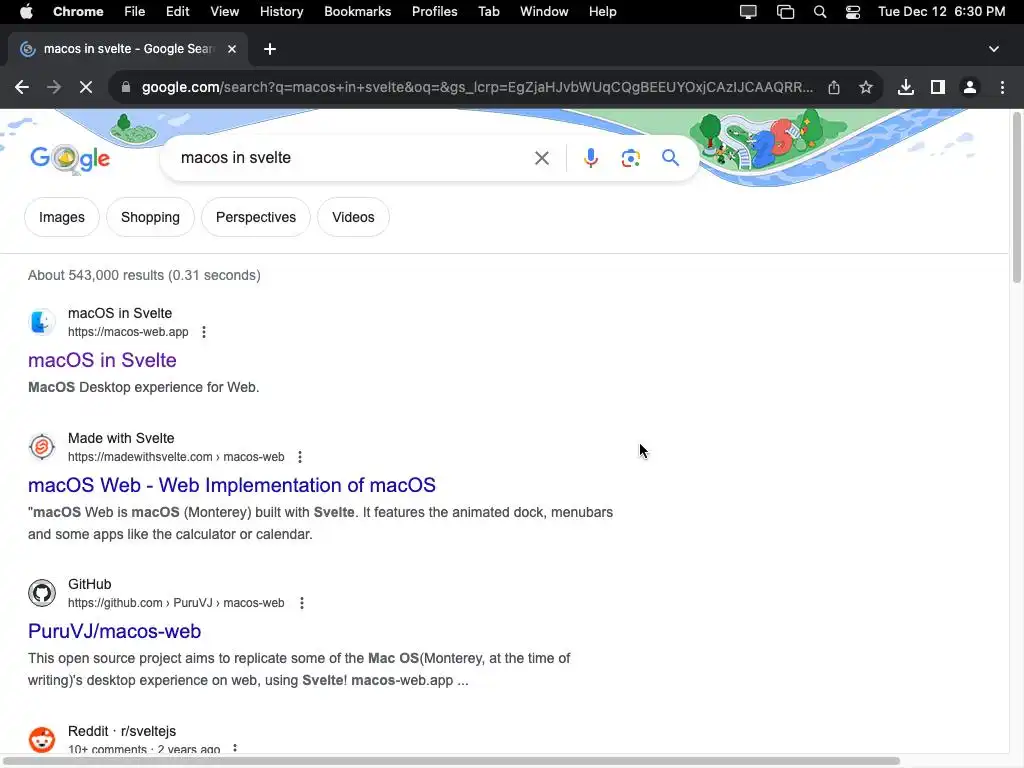Filter results by Perspectives
1024x768 pixels.
[x=256, y=217]
